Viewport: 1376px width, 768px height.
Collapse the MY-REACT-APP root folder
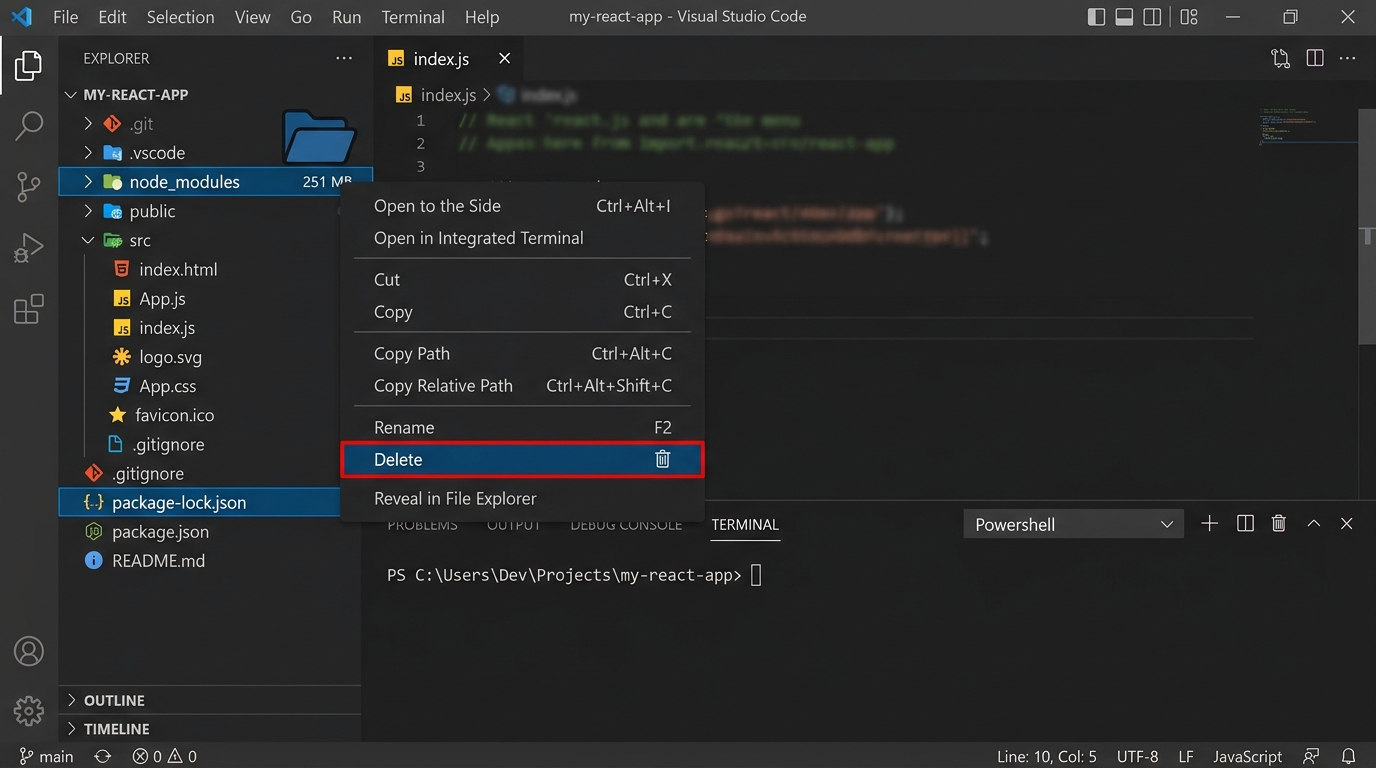[71, 95]
